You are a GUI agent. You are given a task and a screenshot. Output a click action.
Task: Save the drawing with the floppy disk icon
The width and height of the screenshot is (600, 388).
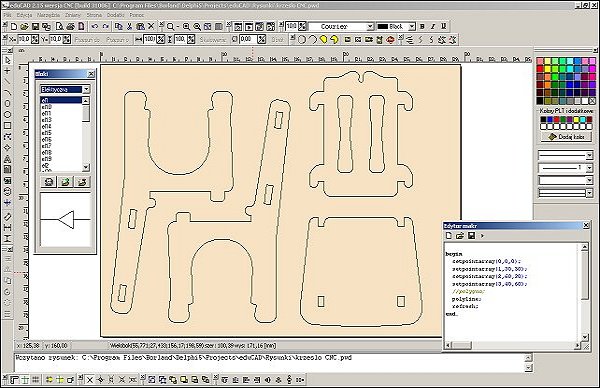click(x=35, y=26)
